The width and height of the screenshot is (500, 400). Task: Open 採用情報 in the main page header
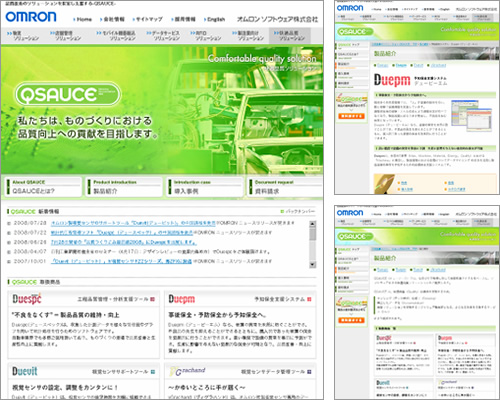tap(183, 19)
